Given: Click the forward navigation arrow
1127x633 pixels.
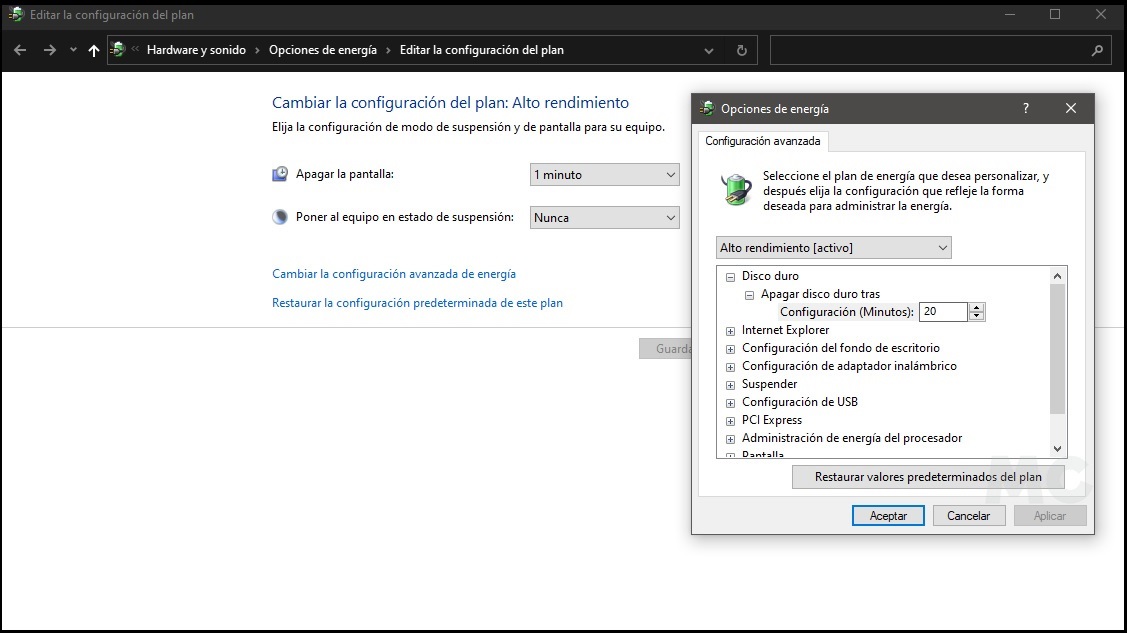Looking at the screenshot, I should [49, 50].
